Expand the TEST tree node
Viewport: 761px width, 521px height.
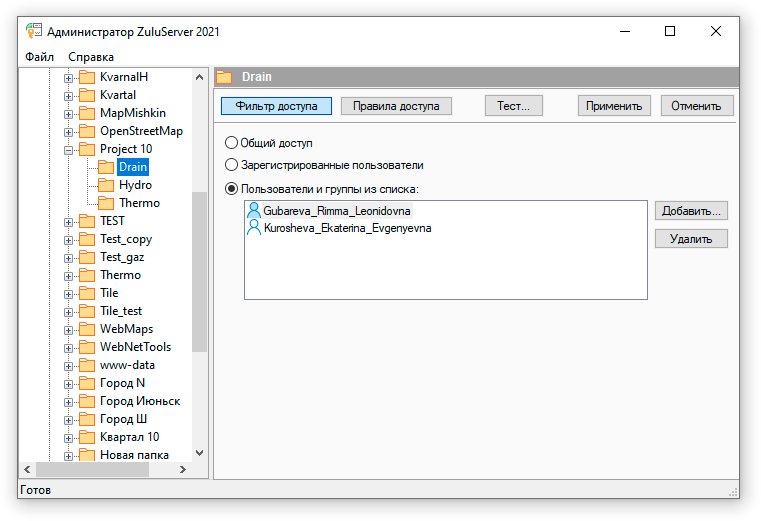click(68, 222)
